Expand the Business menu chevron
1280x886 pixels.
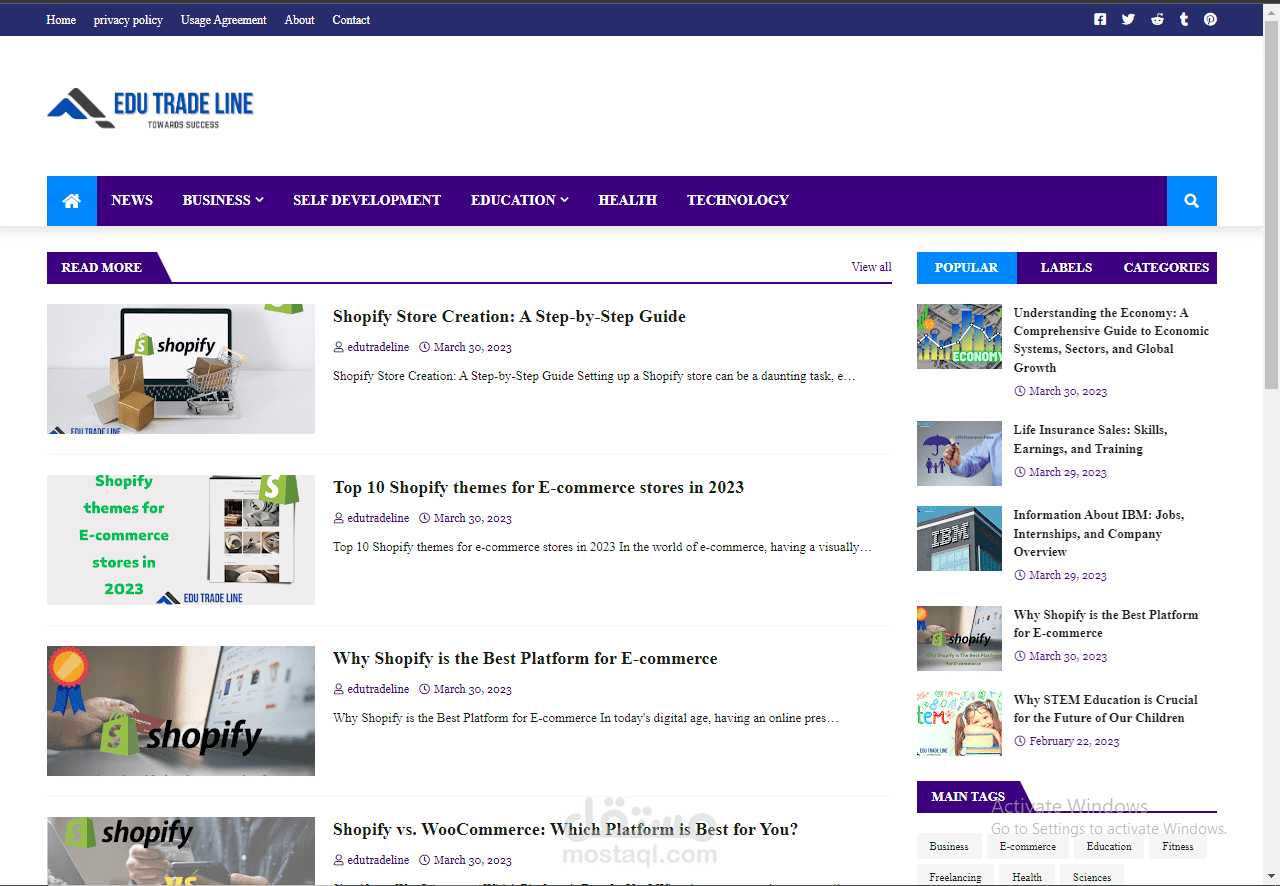click(260, 200)
